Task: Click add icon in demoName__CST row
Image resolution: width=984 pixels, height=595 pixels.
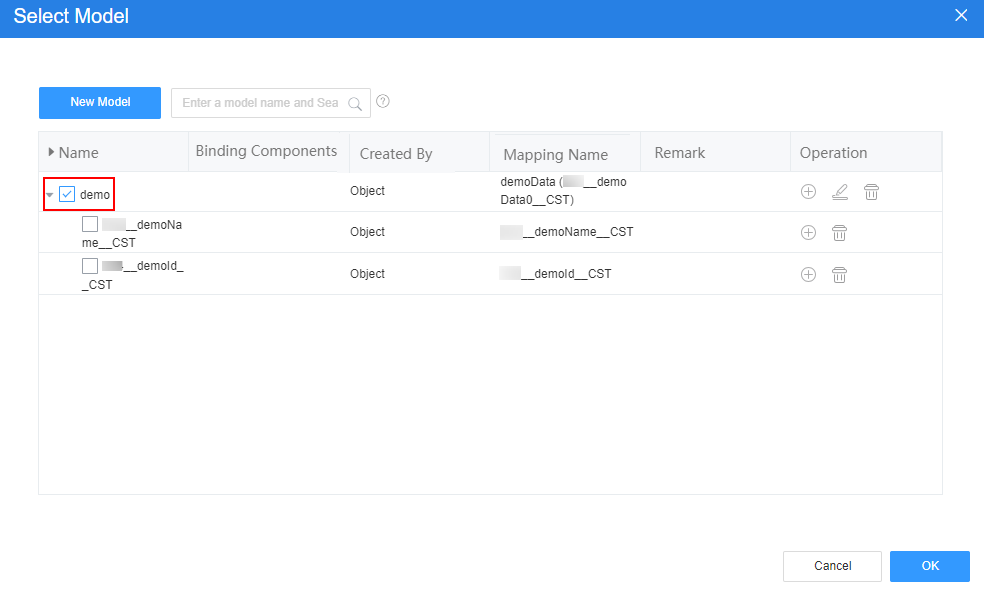Action: tap(808, 233)
